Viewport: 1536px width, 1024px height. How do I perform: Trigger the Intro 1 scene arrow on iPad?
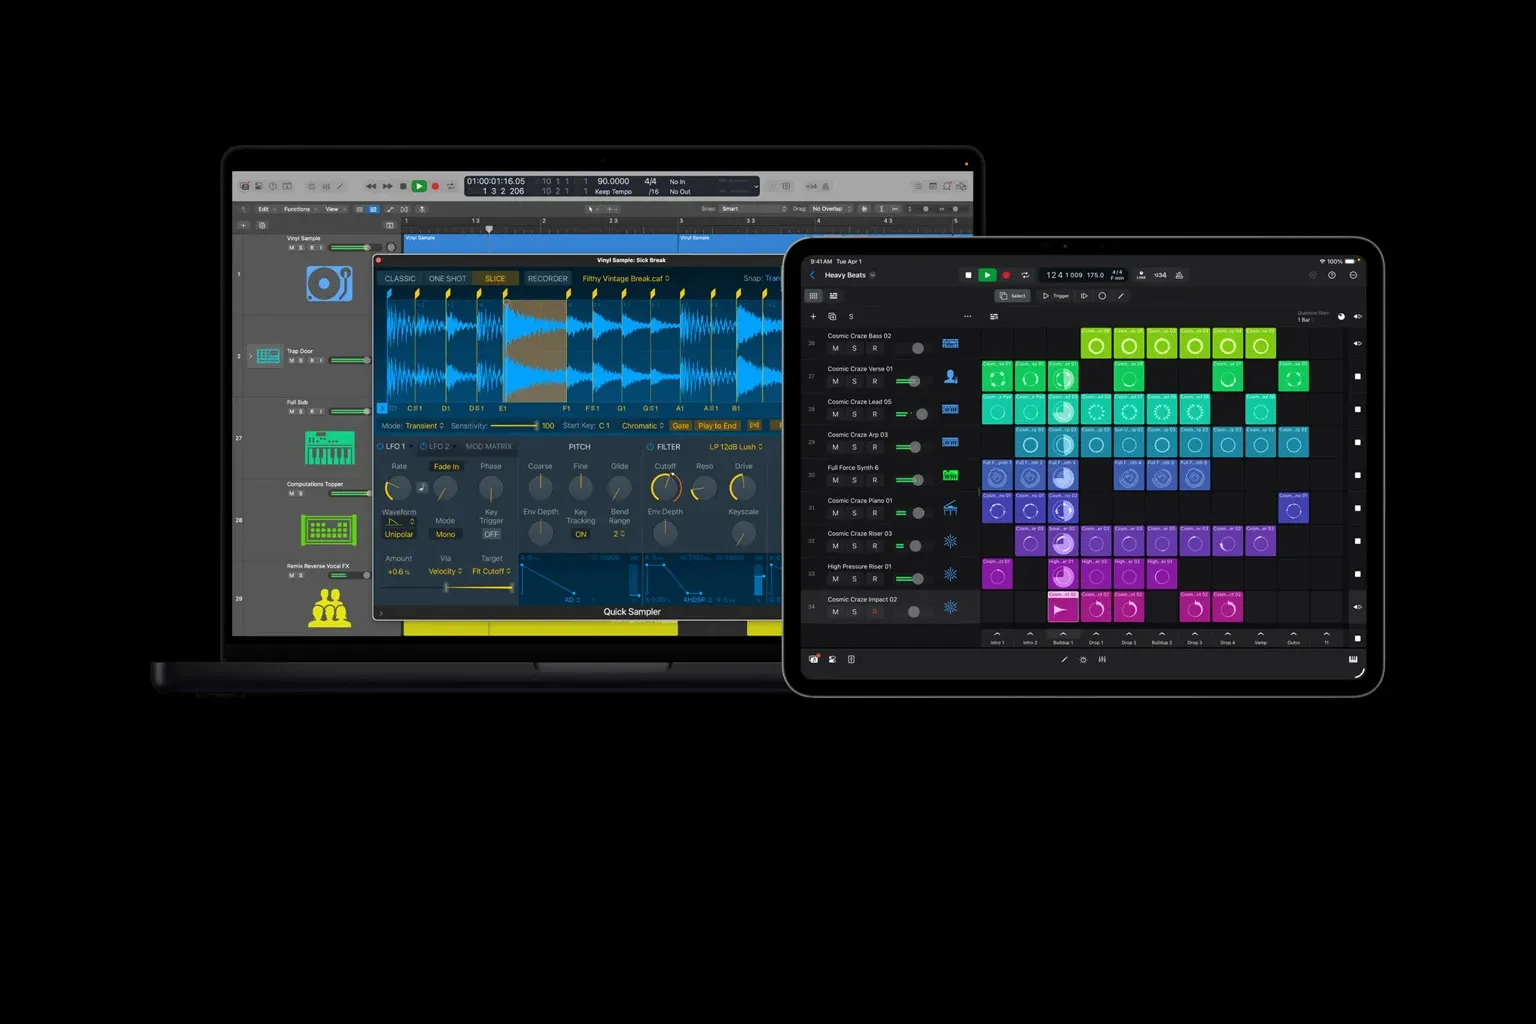997,635
